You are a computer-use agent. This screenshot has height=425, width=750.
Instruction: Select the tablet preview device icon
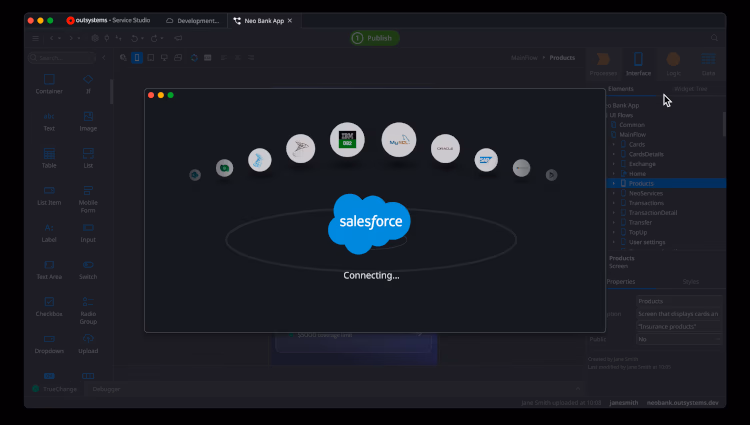click(151, 58)
